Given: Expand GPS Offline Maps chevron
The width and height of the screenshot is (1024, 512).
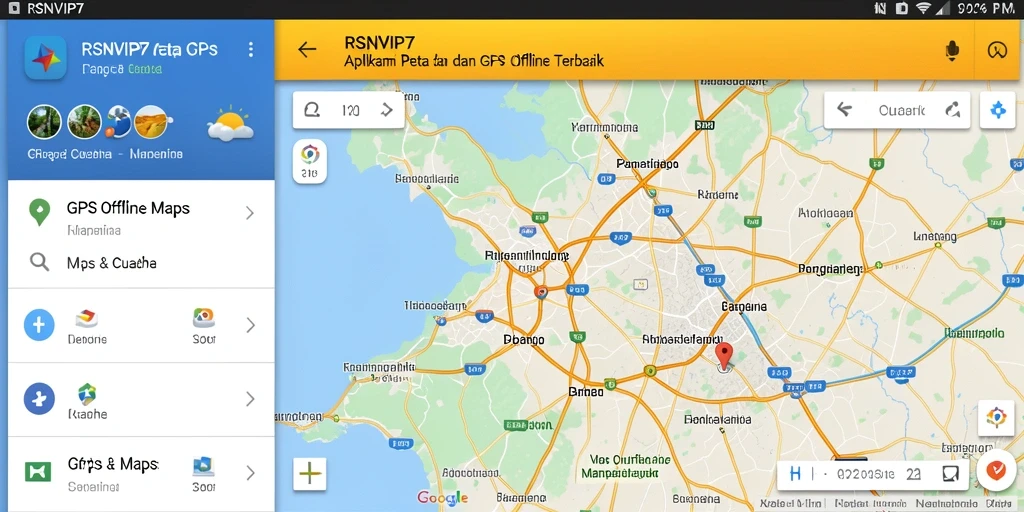Looking at the screenshot, I should pos(249,212).
